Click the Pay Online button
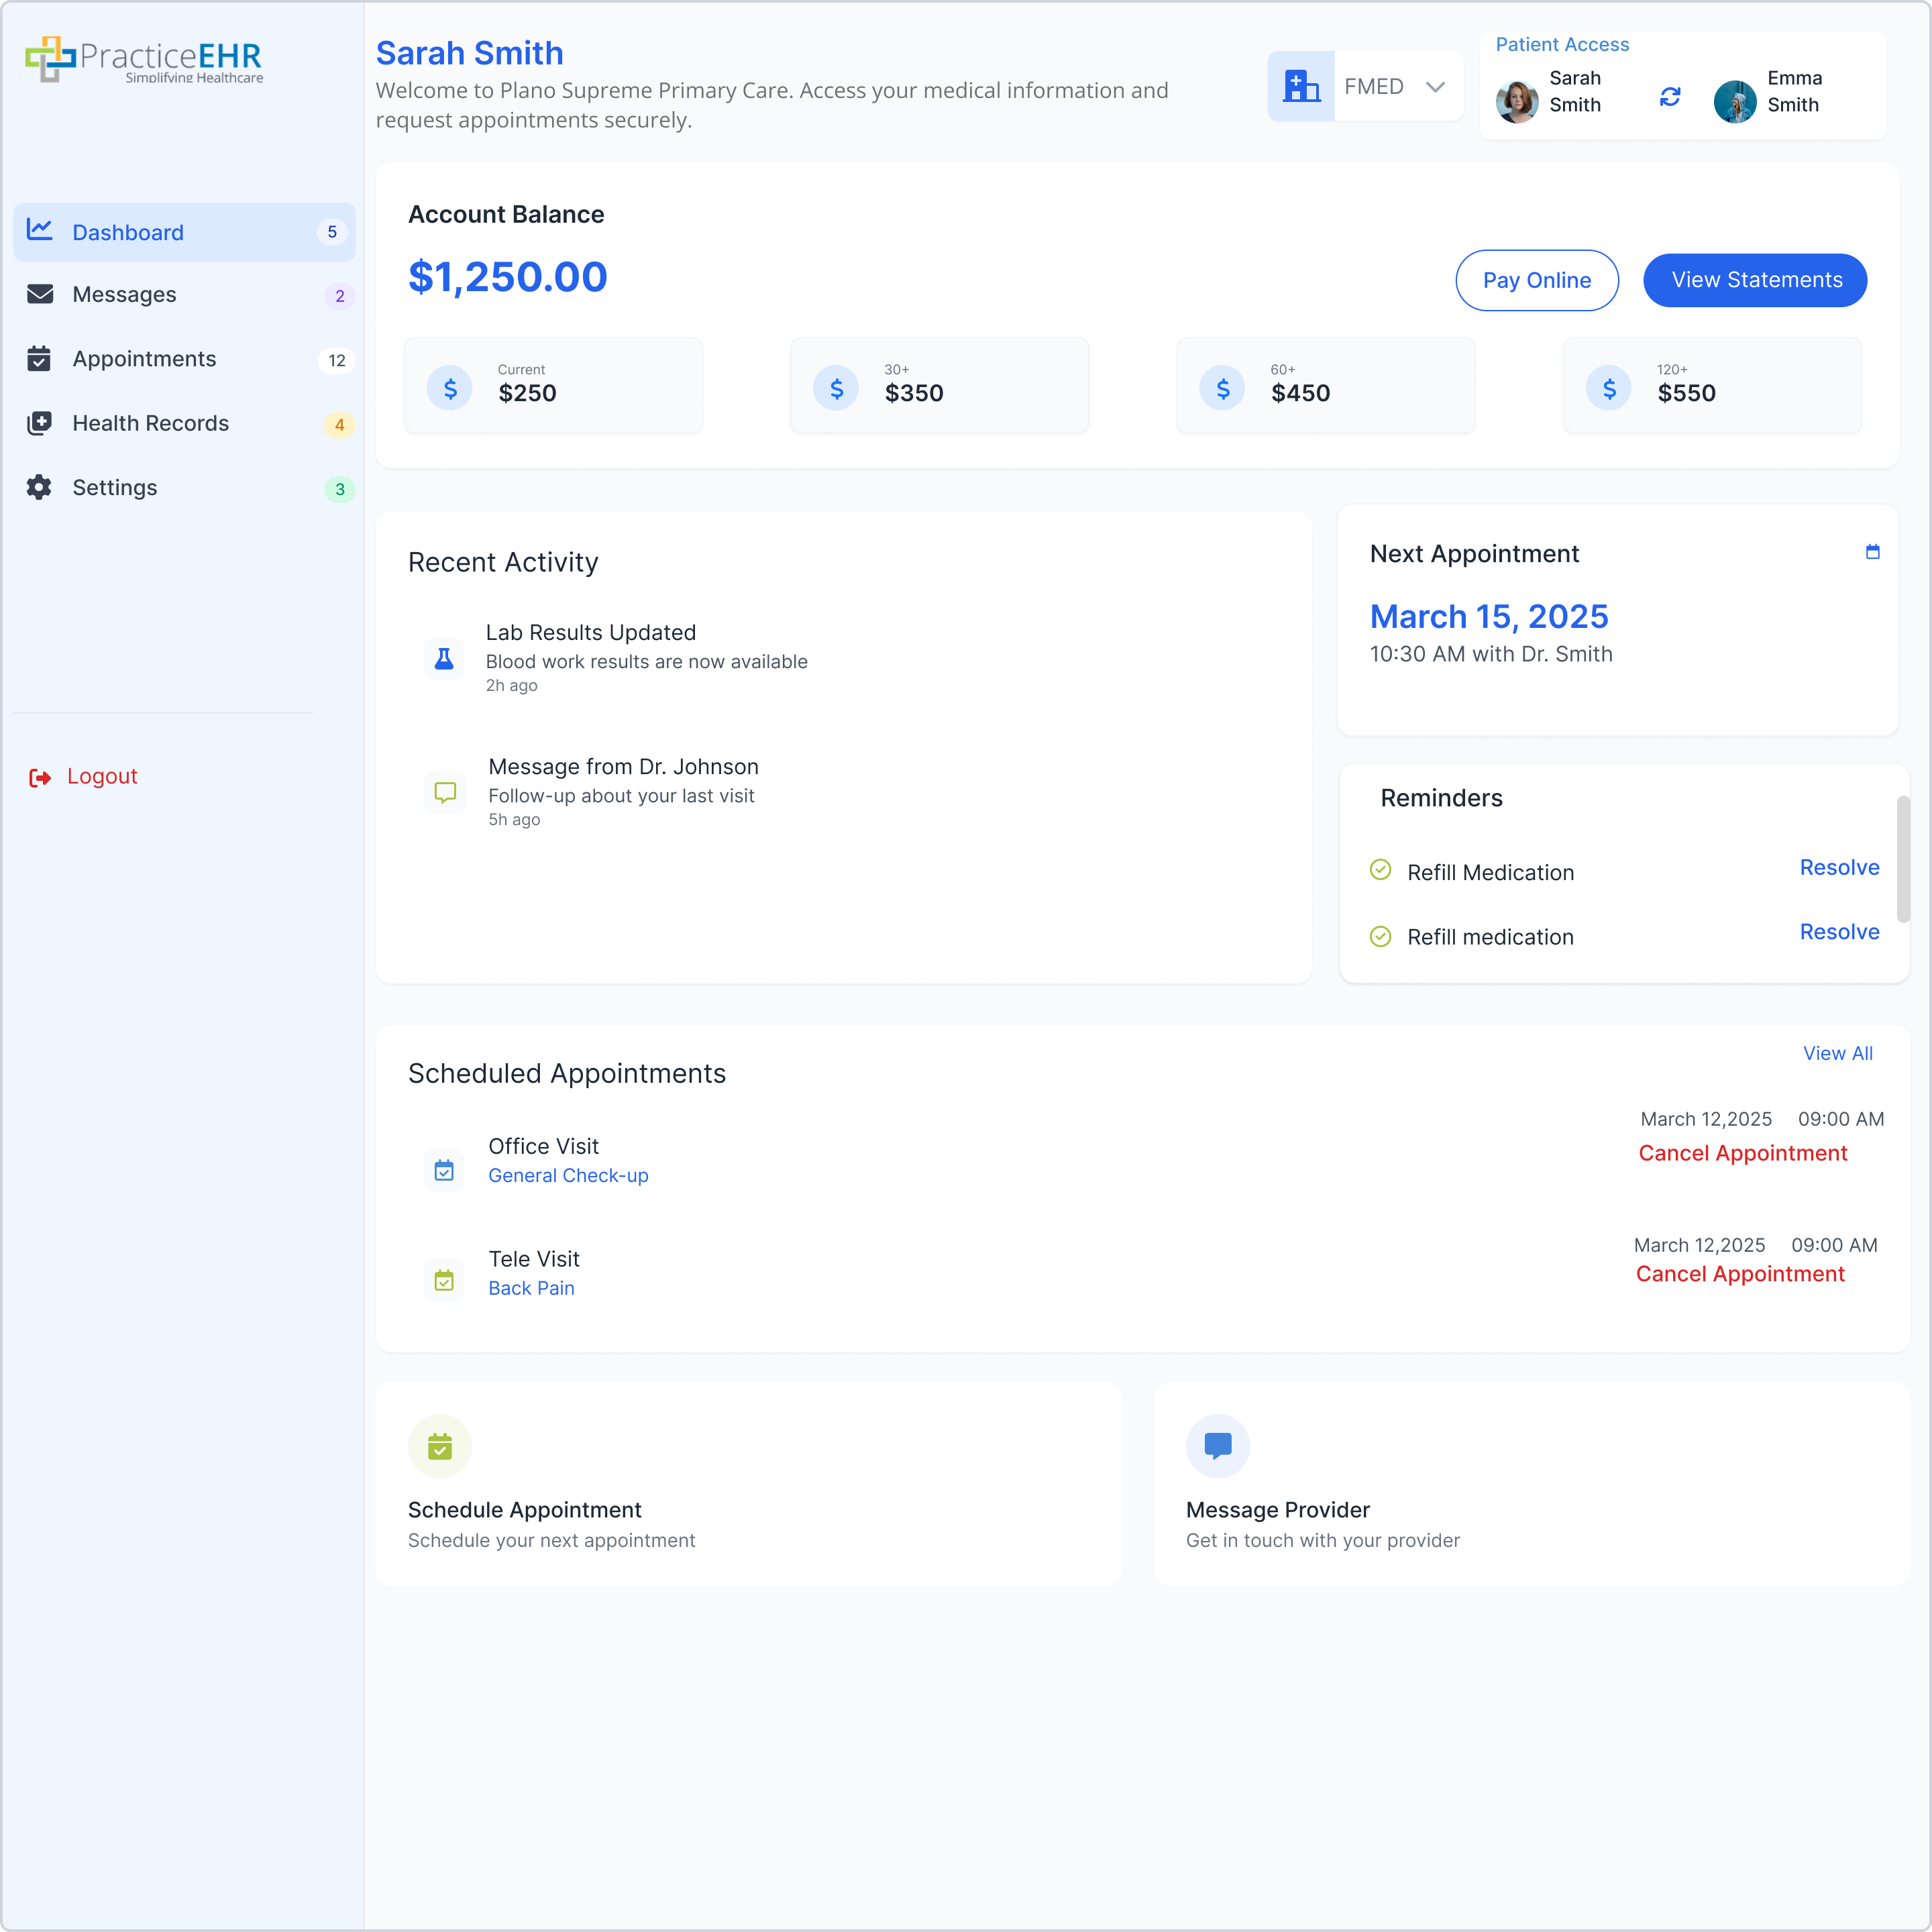Image resolution: width=1932 pixels, height=1932 pixels. click(x=1536, y=280)
